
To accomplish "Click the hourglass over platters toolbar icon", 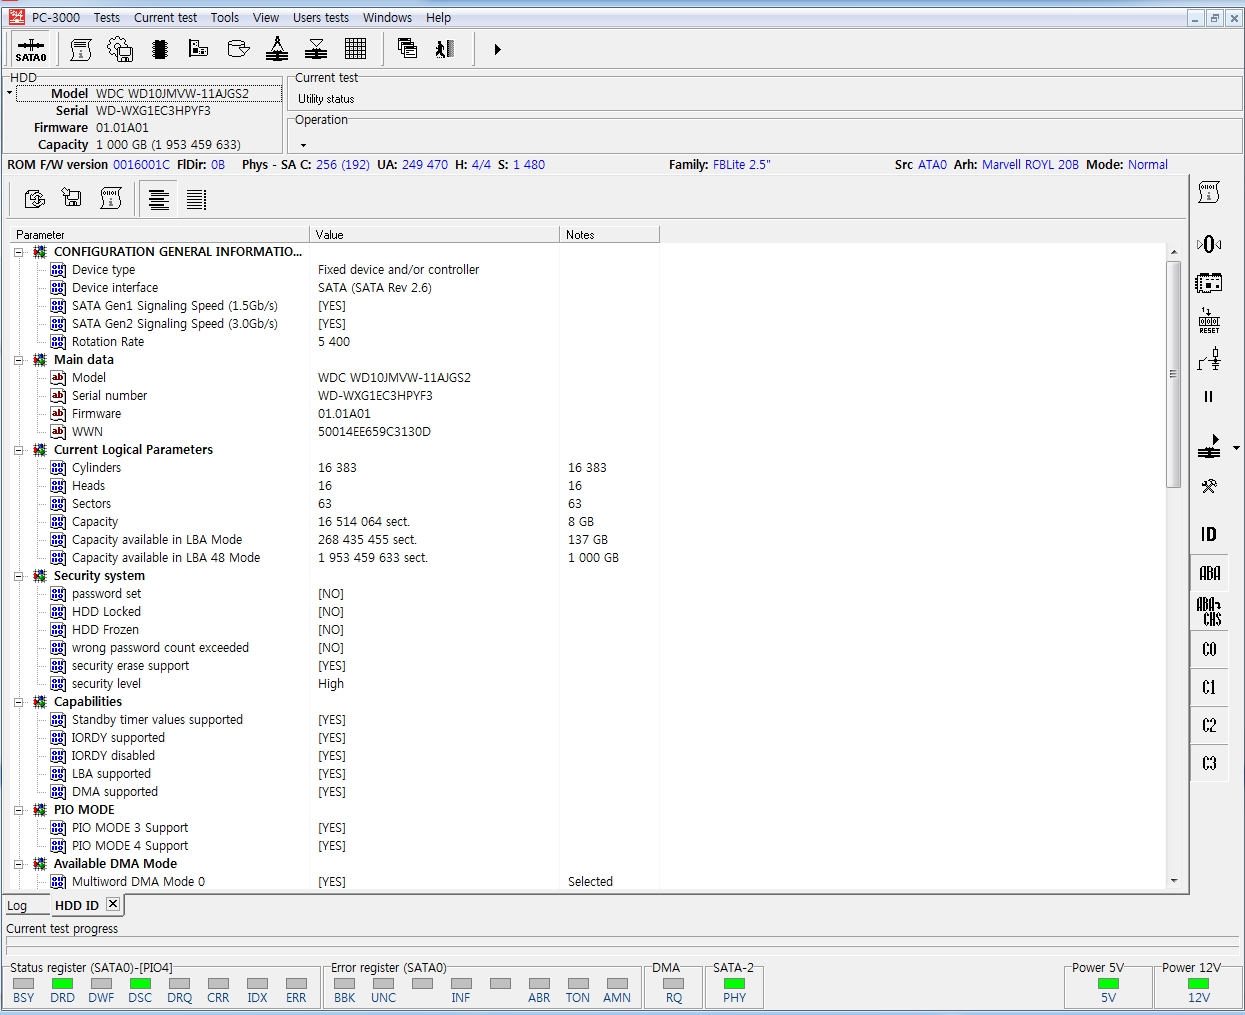I will point(316,49).
